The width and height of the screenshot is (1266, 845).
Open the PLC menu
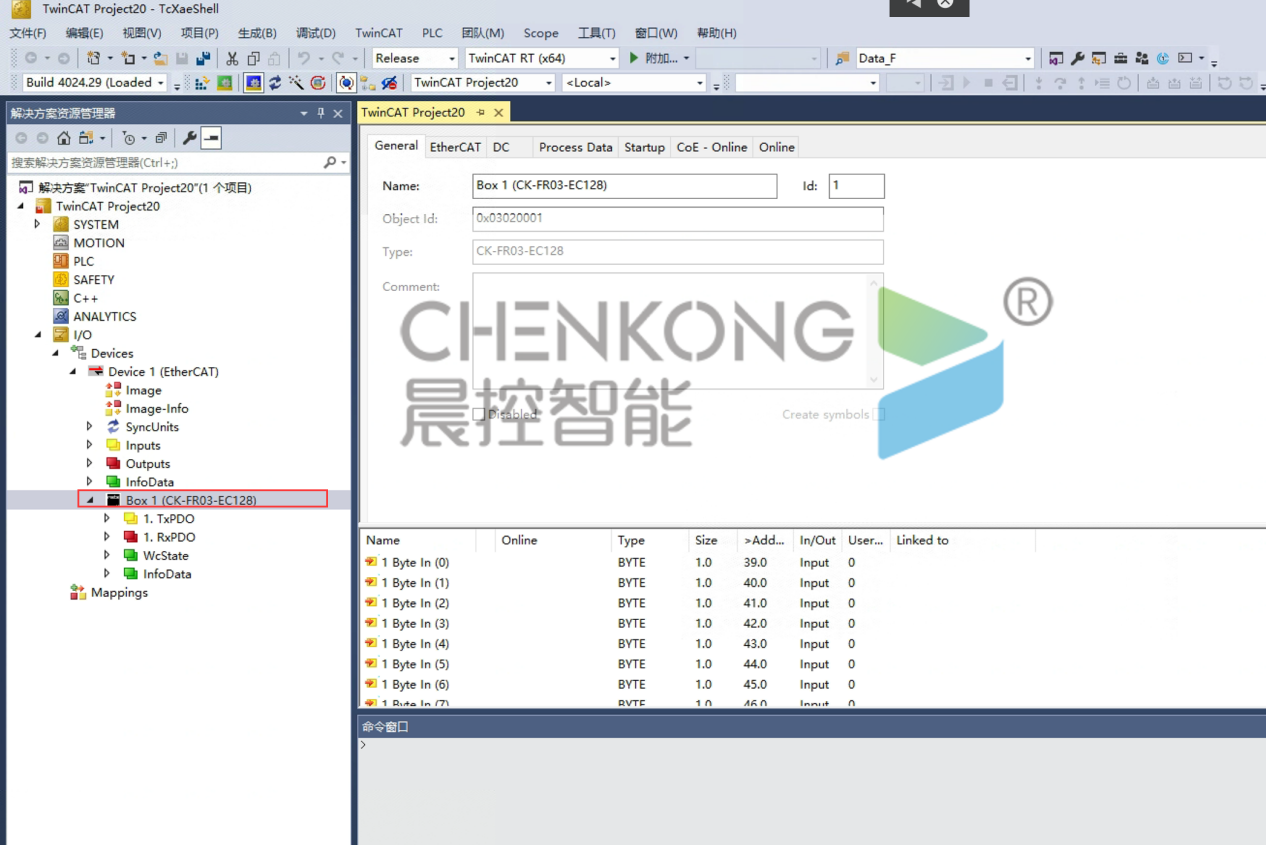[x=432, y=33]
